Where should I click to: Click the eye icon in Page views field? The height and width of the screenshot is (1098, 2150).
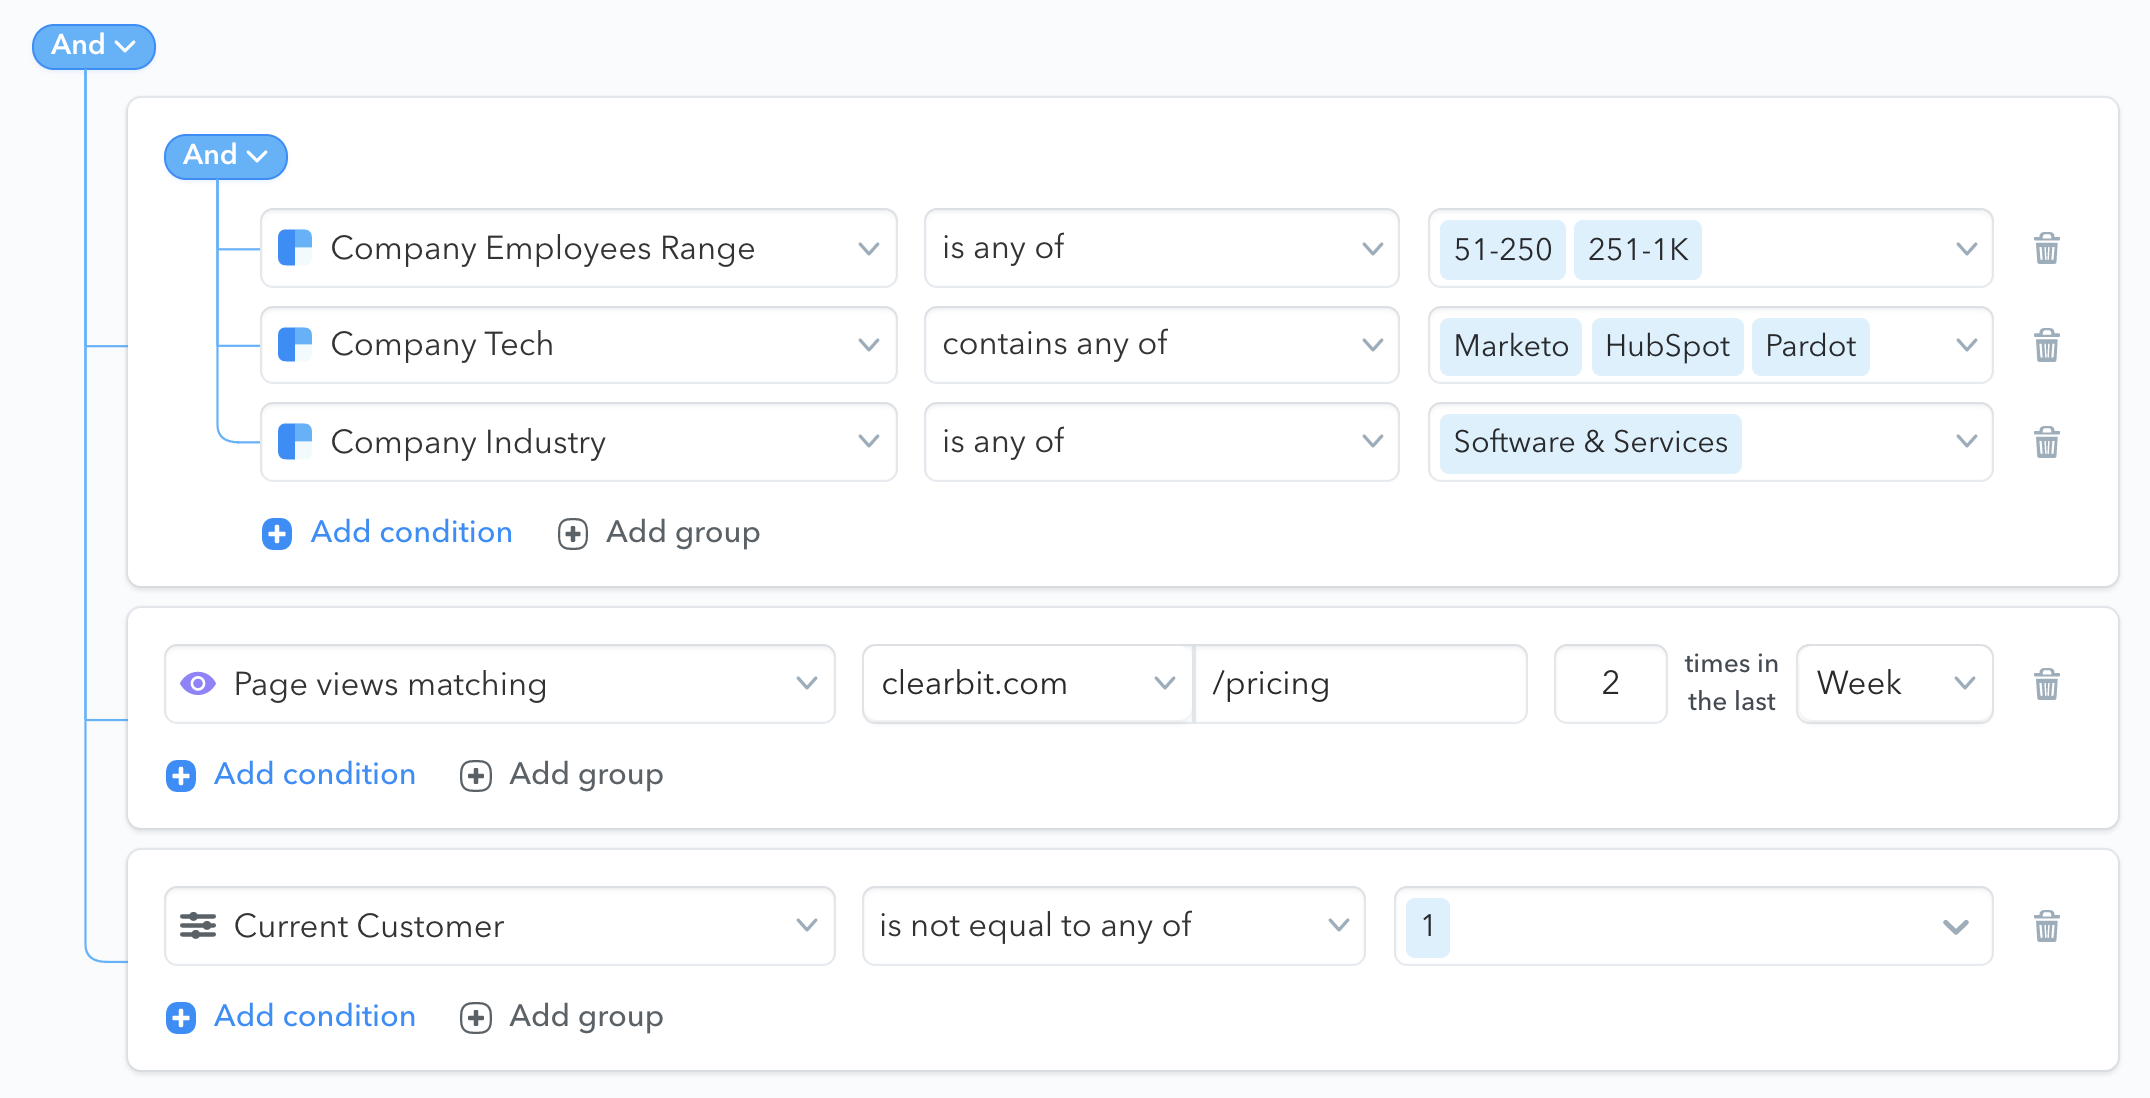(197, 684)
